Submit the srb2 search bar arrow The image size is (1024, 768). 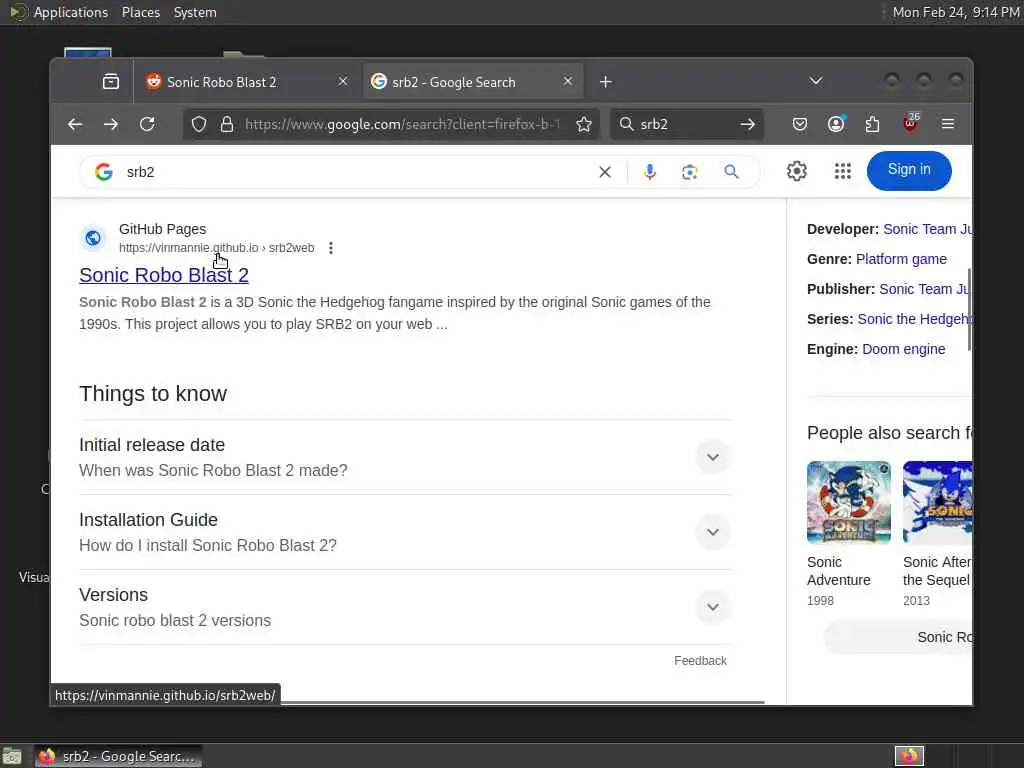coord(748,124)
